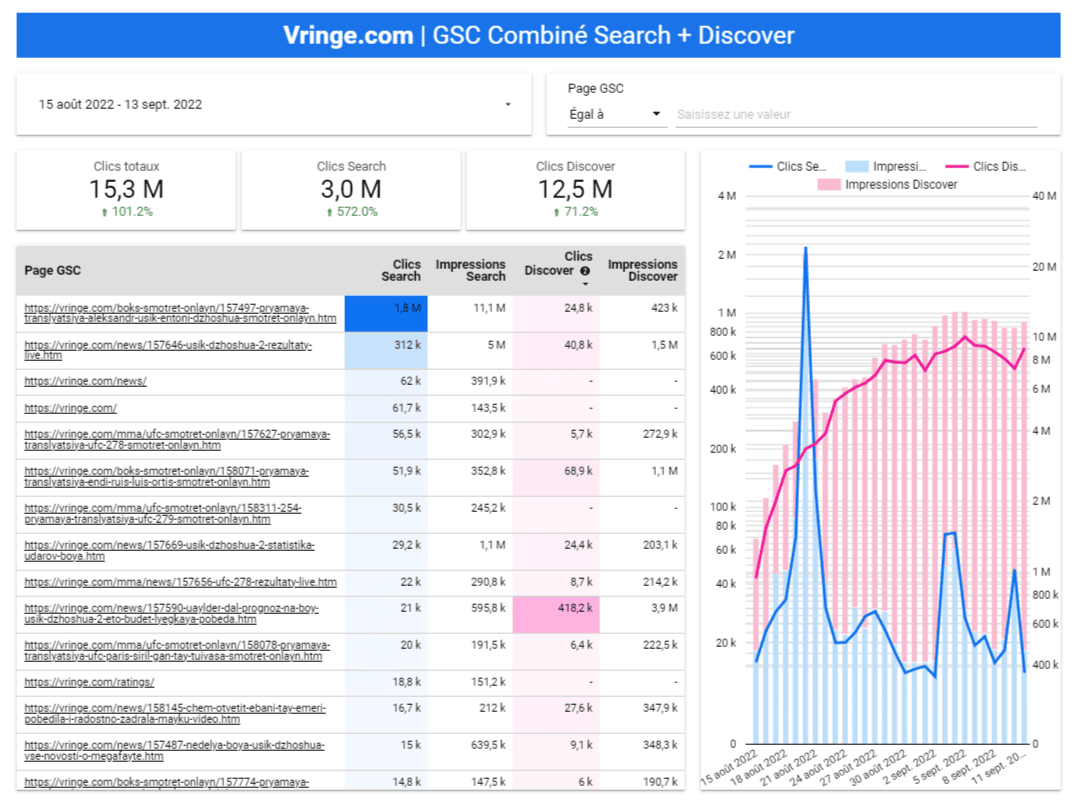Image resolution: width=1076 pixels, height=806 pixels.
Task: Sort by the Impressions Search column header
Action: [x=470, y=270]
